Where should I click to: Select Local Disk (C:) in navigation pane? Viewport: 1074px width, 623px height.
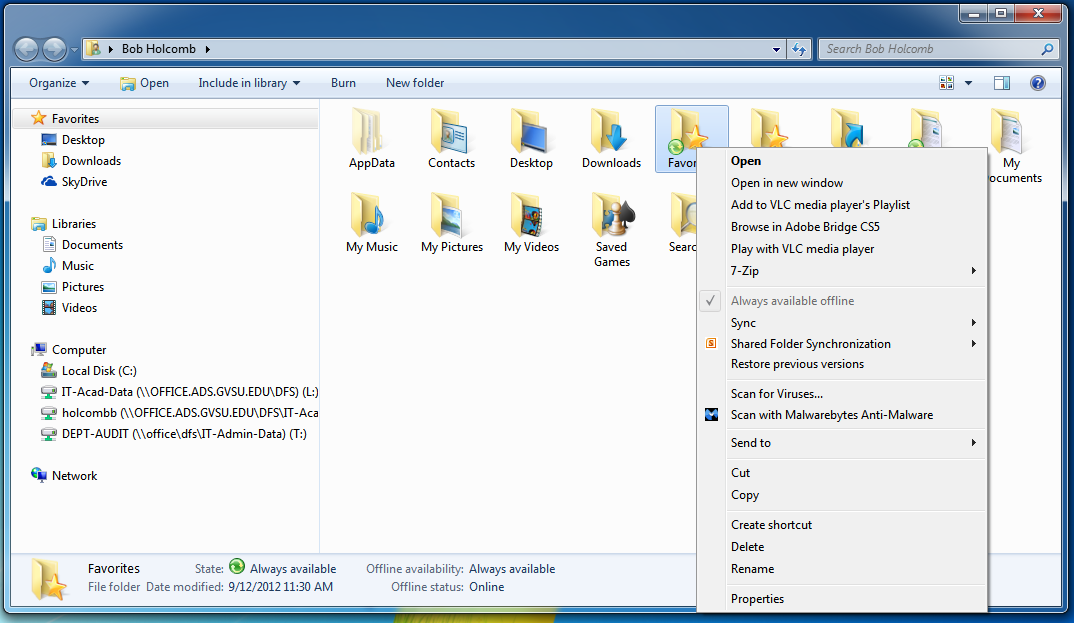click(x=99, y=371)
